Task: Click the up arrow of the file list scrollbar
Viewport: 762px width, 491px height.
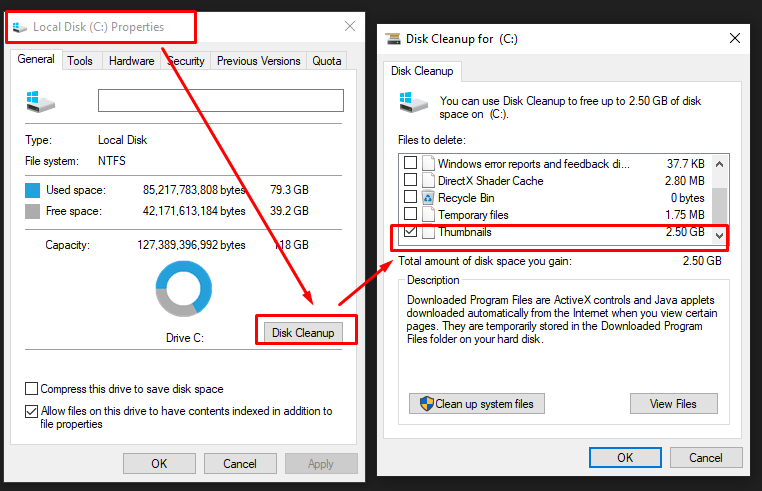Action: click(720, 164)
